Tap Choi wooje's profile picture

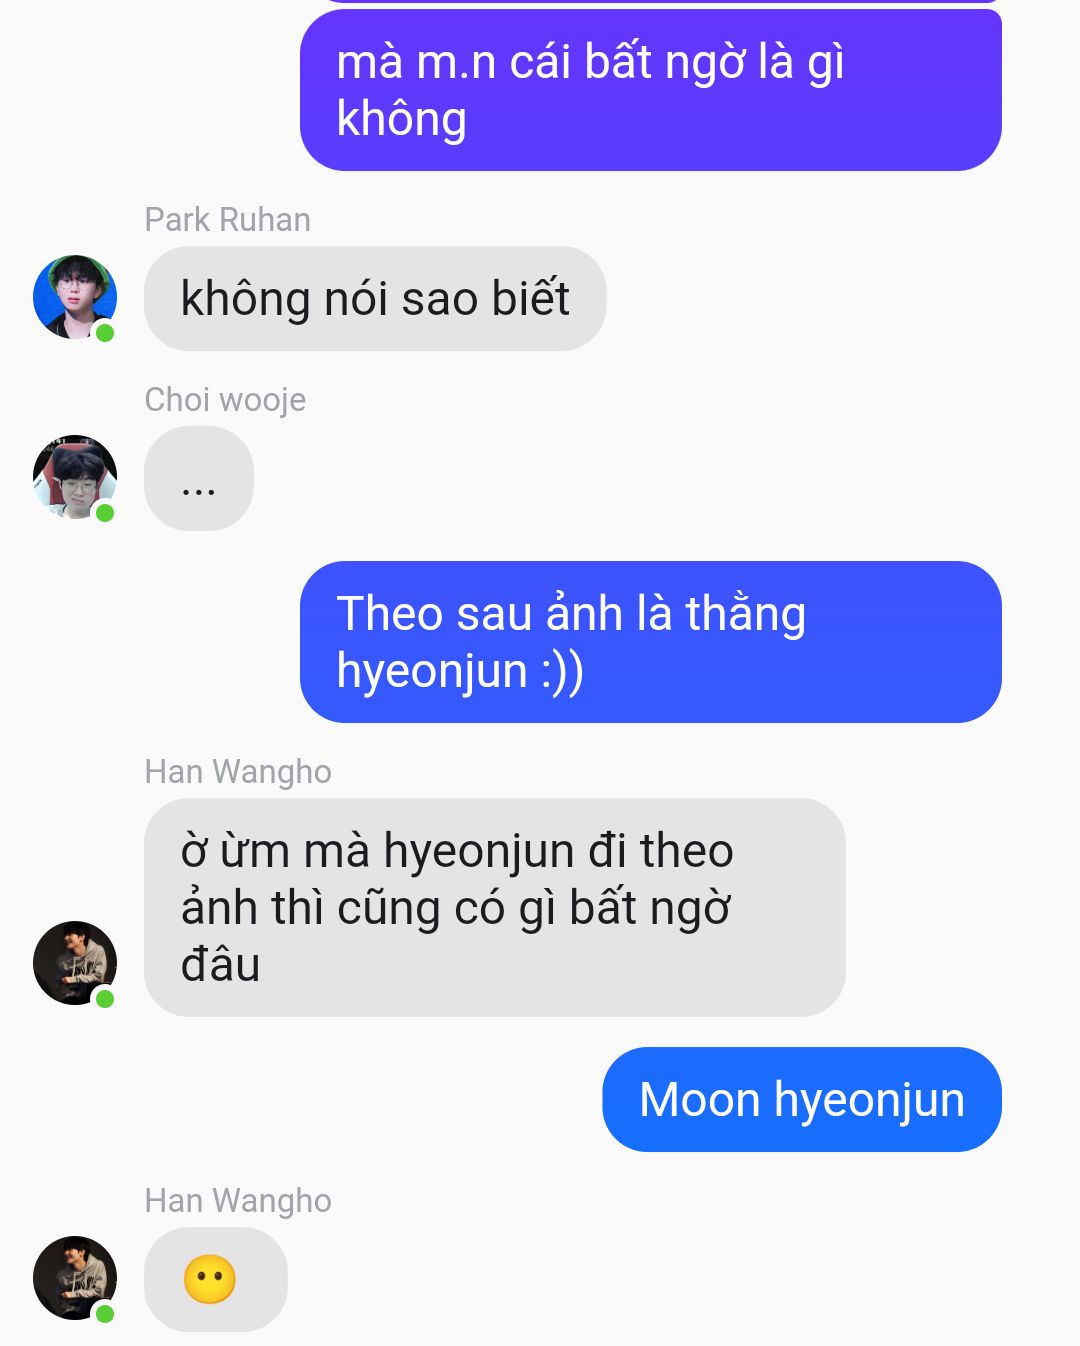[75, 477]
